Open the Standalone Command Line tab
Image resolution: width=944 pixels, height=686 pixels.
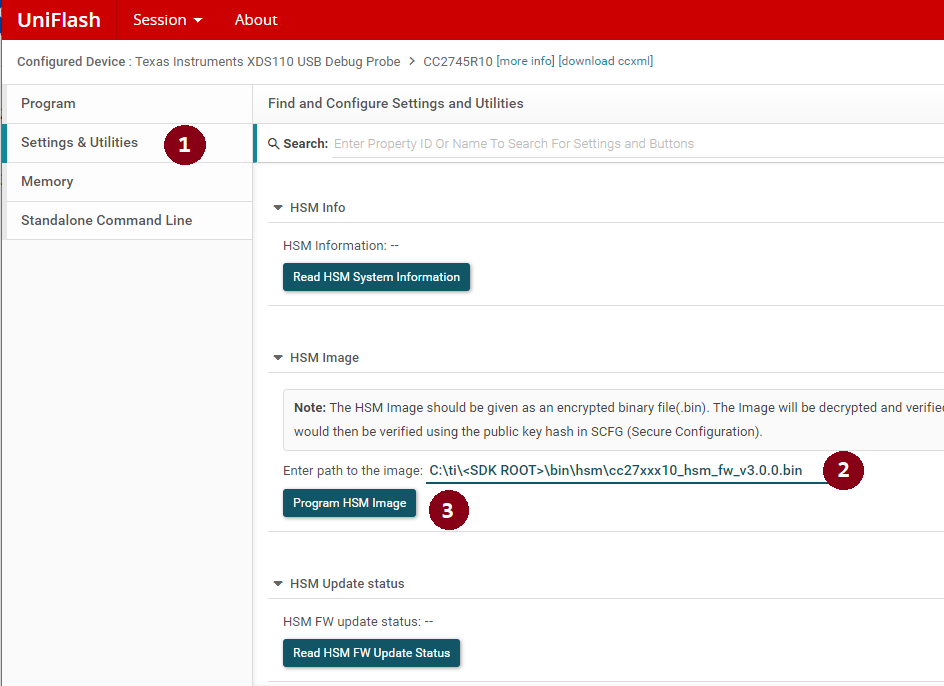click(x=106, y=221)
